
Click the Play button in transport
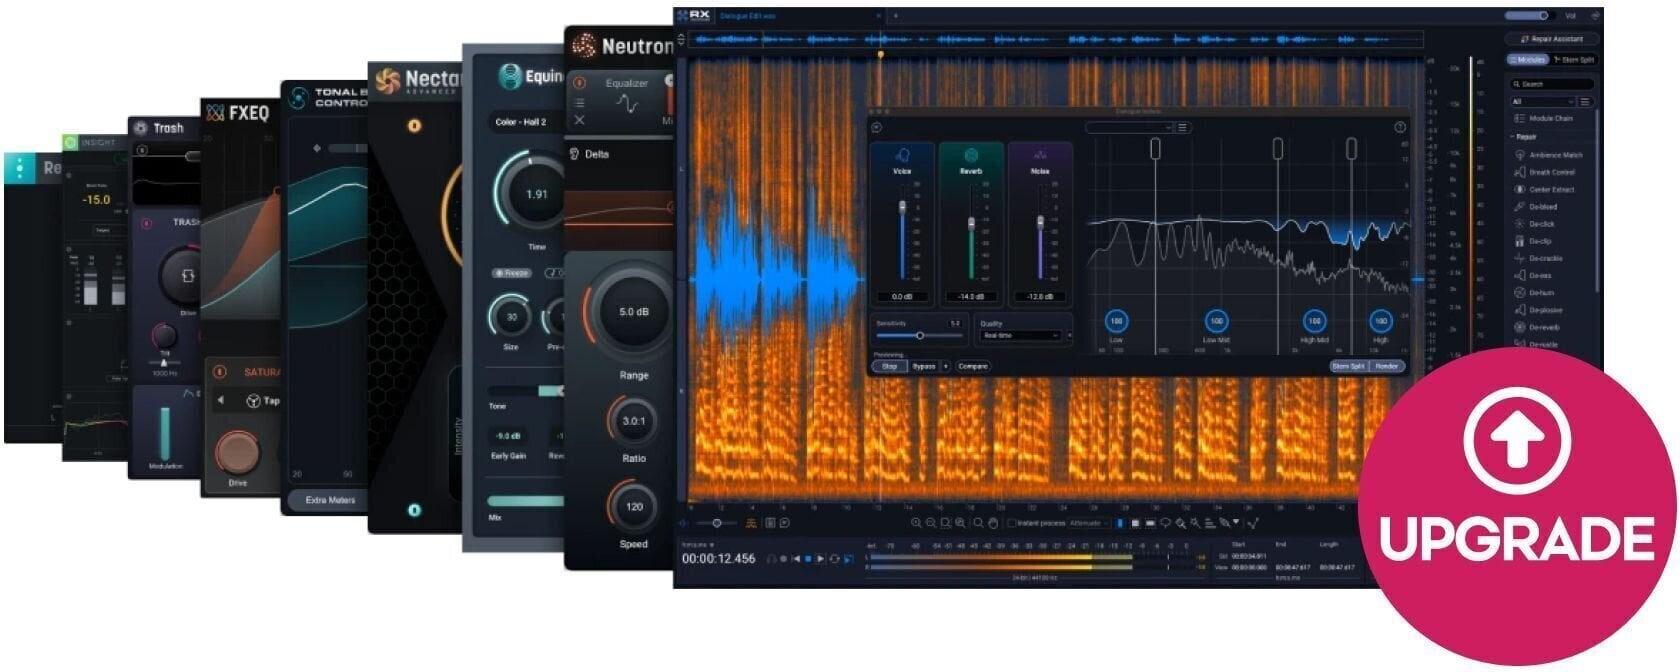(821, 559)
